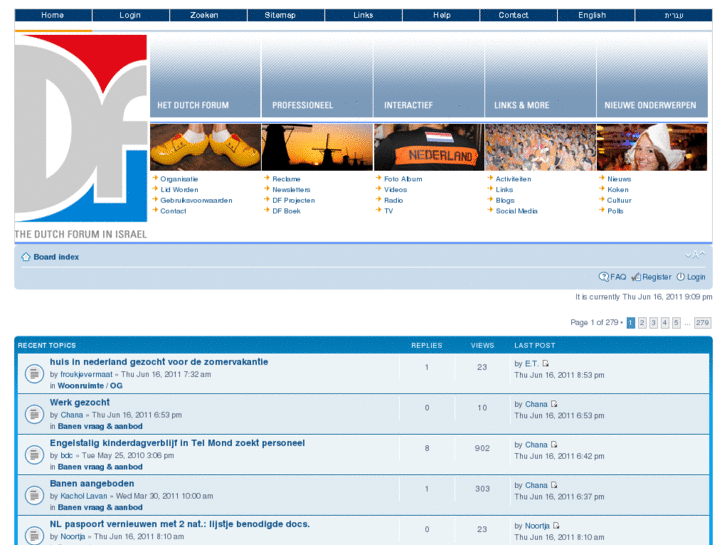The width and height of the screenshot is (727, 545).
Task: Click the woman in Dutch hat thumbnail
Action: 652,147
